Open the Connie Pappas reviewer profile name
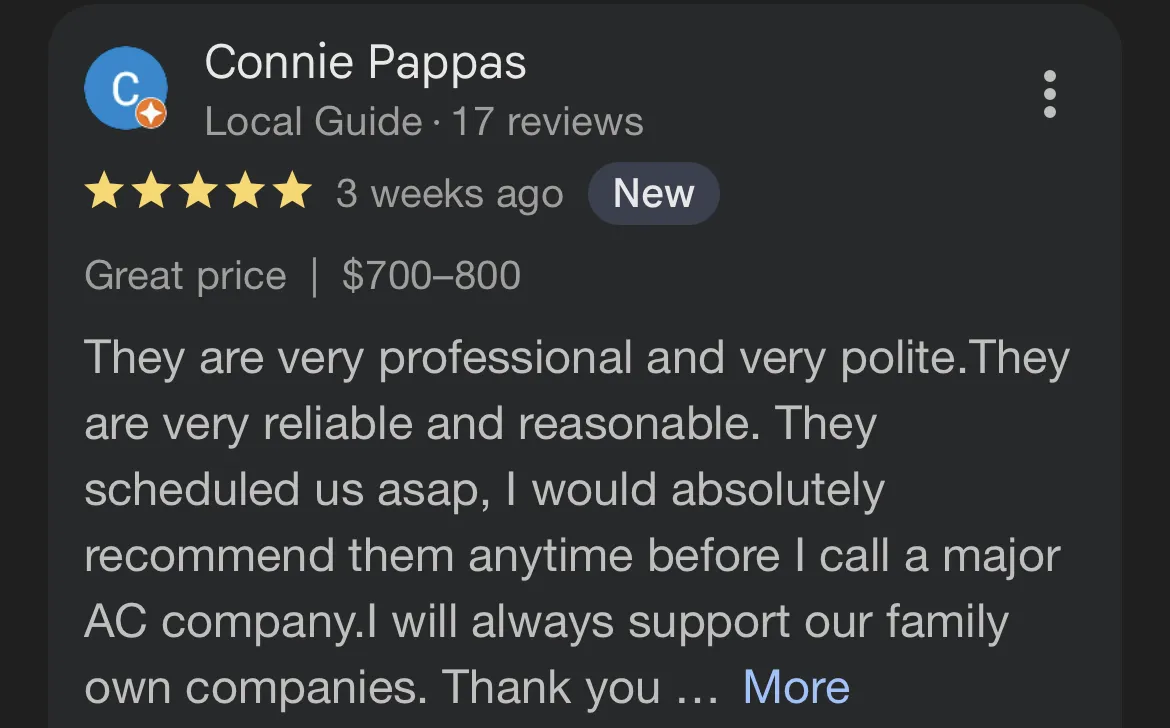Viewport: 1170px width, 728px height. pos(365,64)
